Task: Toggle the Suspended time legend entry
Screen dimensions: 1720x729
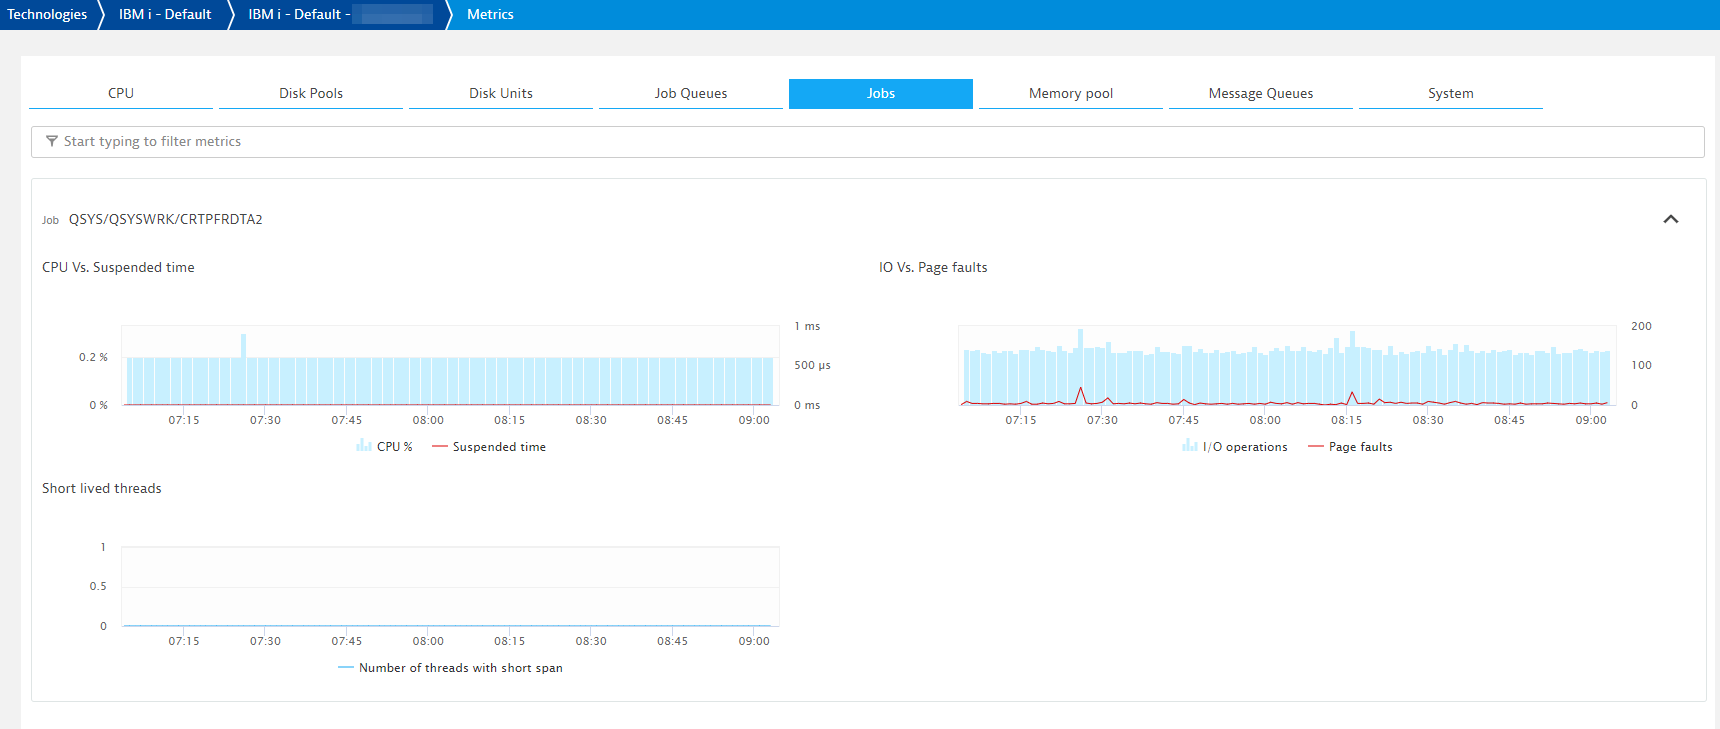Action: (x=489, y=447)
